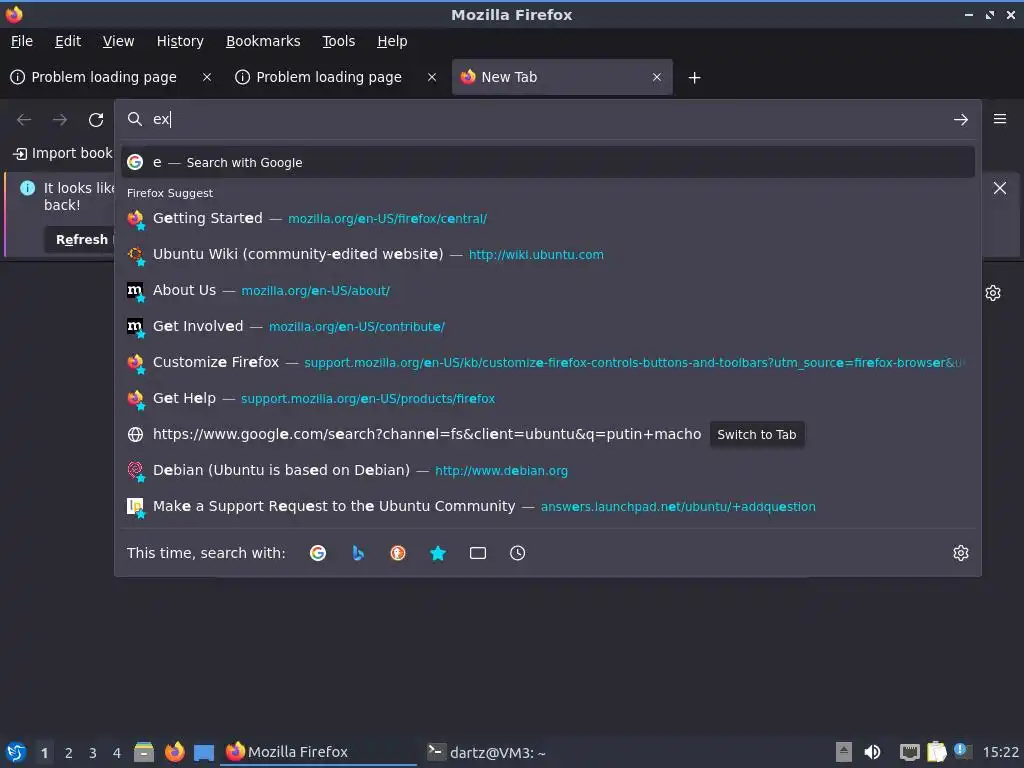
Task: Open the Edit menu
Action: [x=68, y=41]
